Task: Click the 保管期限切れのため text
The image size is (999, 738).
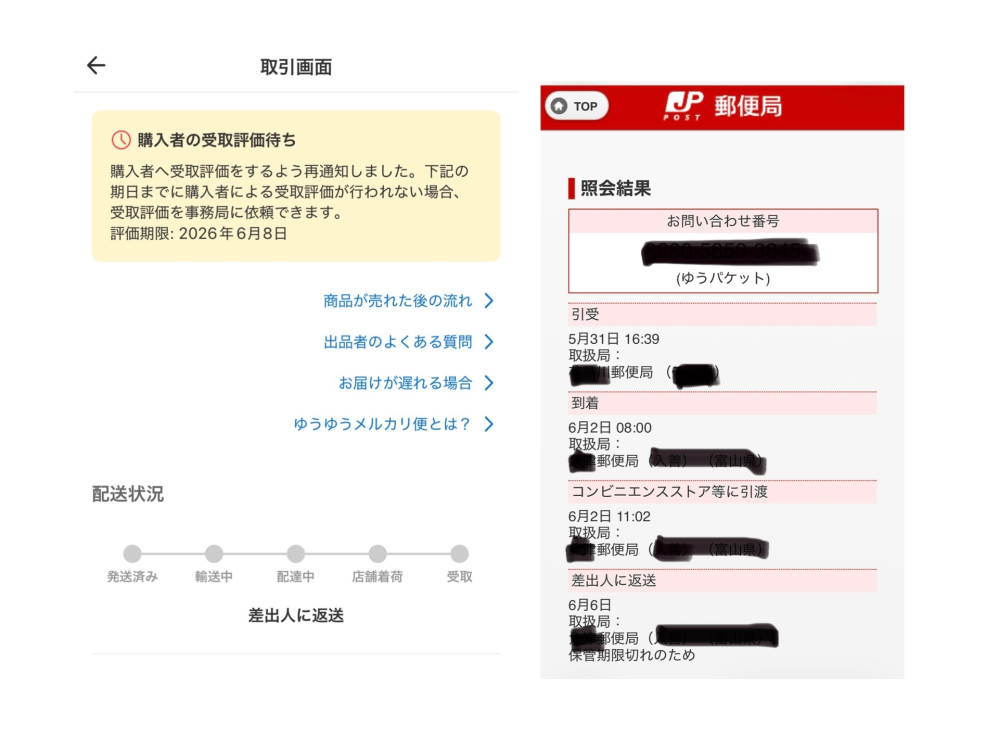Action: coord(631,655)
